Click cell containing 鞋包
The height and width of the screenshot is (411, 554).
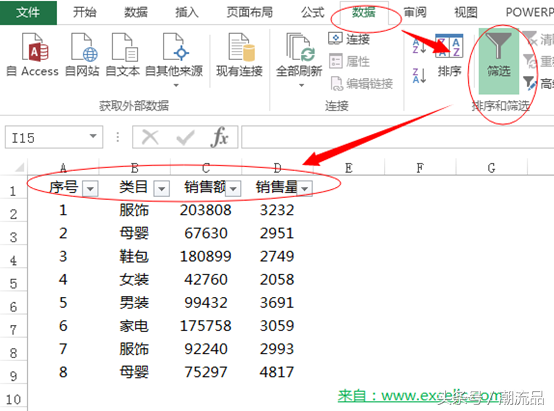click(x=135, y=256)
